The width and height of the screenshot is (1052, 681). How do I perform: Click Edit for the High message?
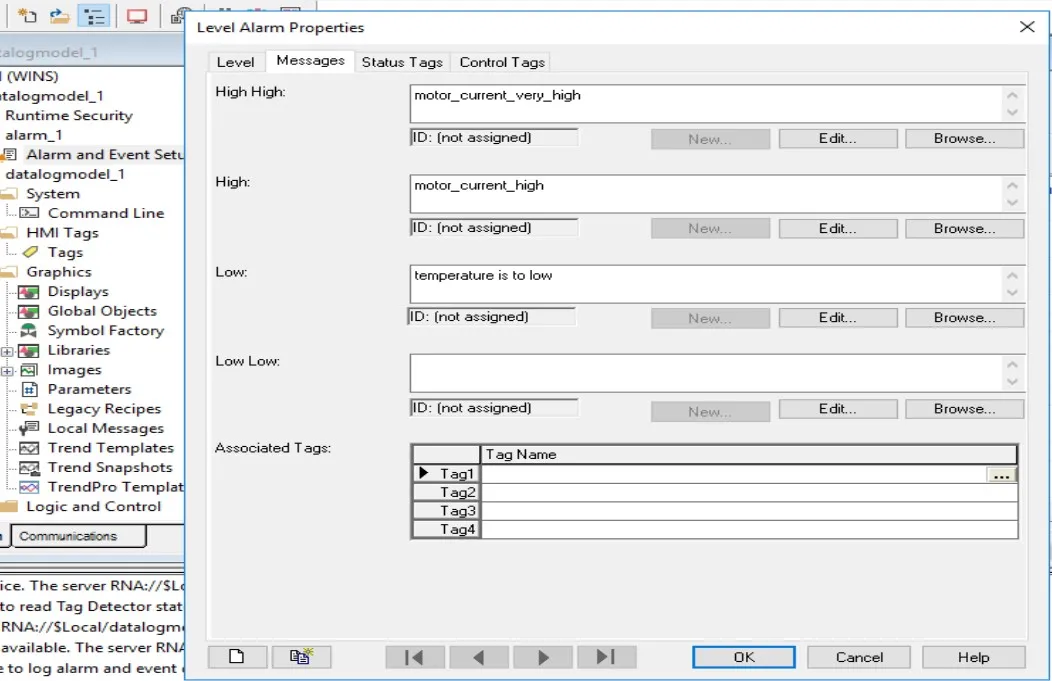point(838,229)
